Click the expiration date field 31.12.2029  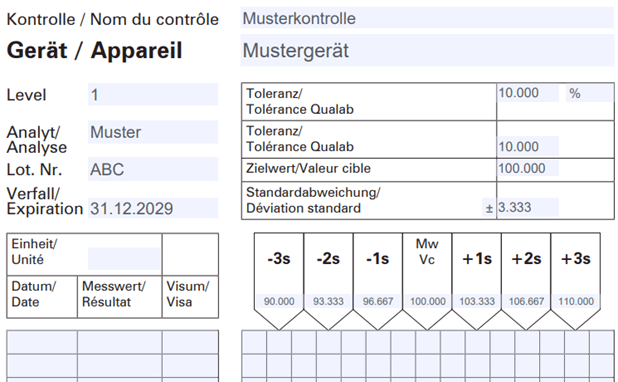(153, 208)
